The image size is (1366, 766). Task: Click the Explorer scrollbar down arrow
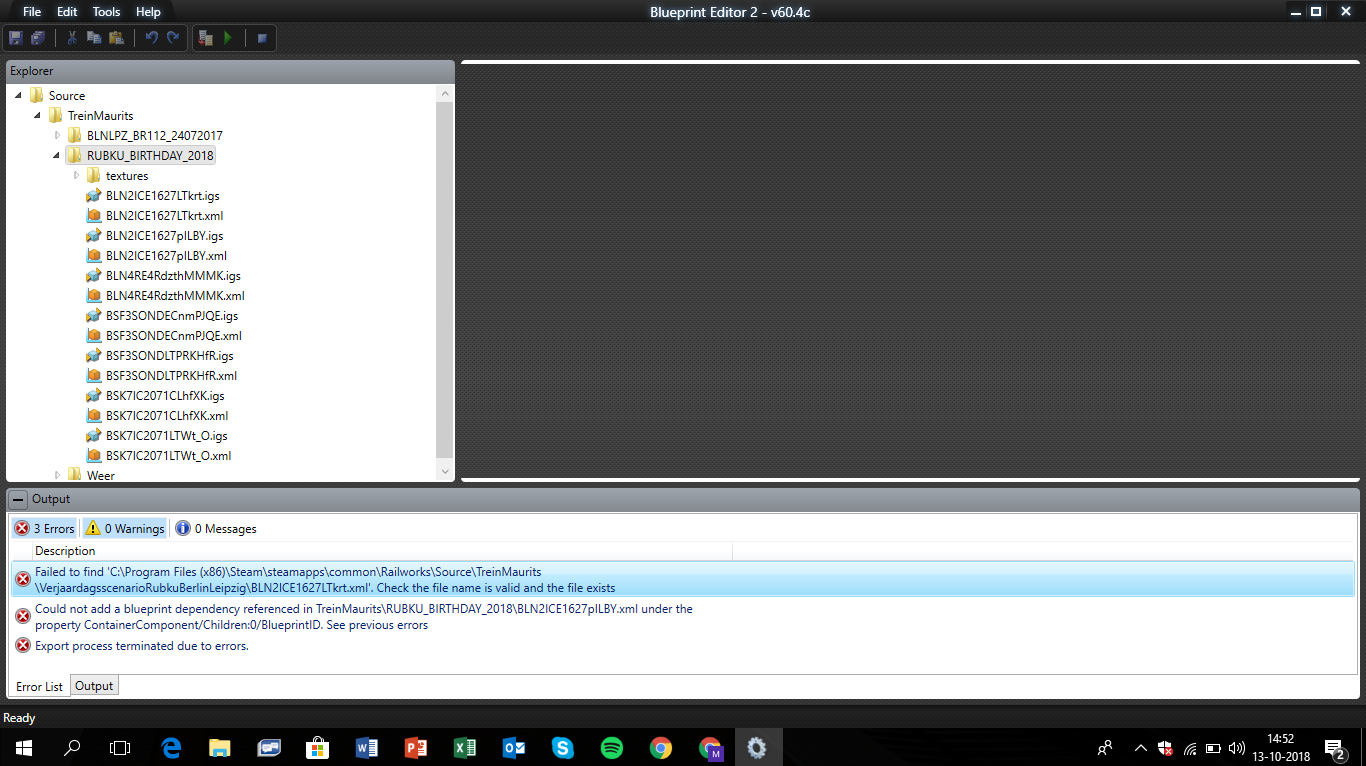click(x=445, y=471)
